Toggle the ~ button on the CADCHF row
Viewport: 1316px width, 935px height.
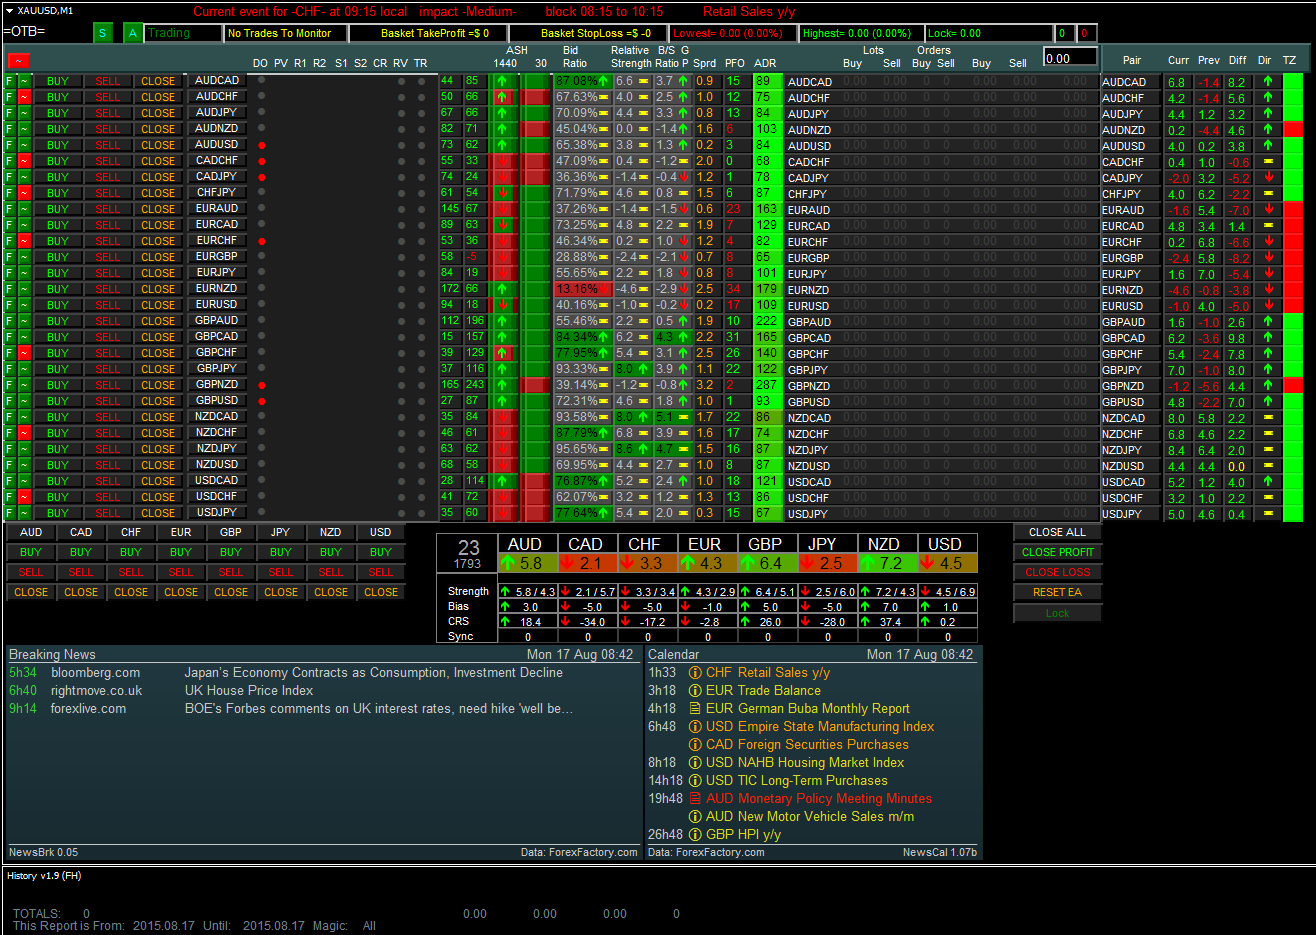(25, 161)
